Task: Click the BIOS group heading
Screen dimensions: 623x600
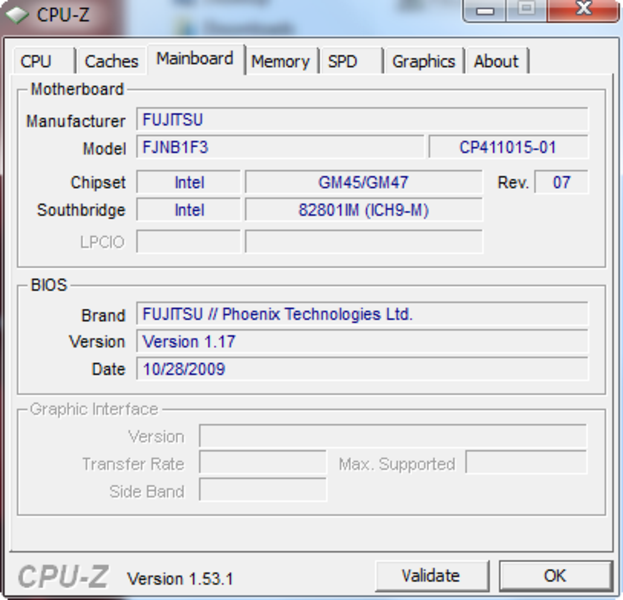Action: 49,285
